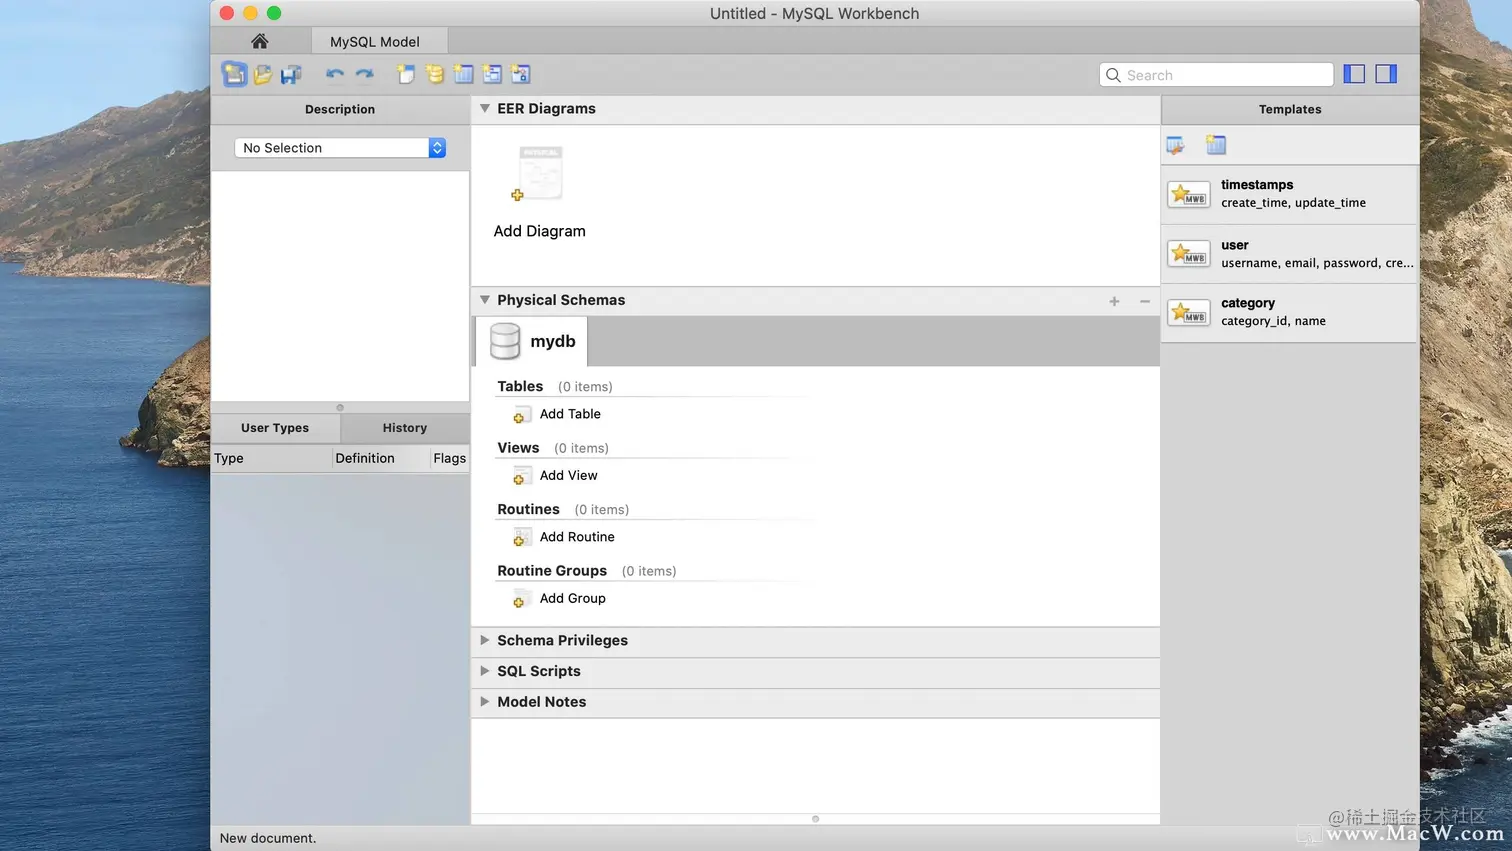Image resolution: width=1512 pixels, height=851 pixels.
Task: Click the New Model toolbar icon
Action: tap(234, 74)
